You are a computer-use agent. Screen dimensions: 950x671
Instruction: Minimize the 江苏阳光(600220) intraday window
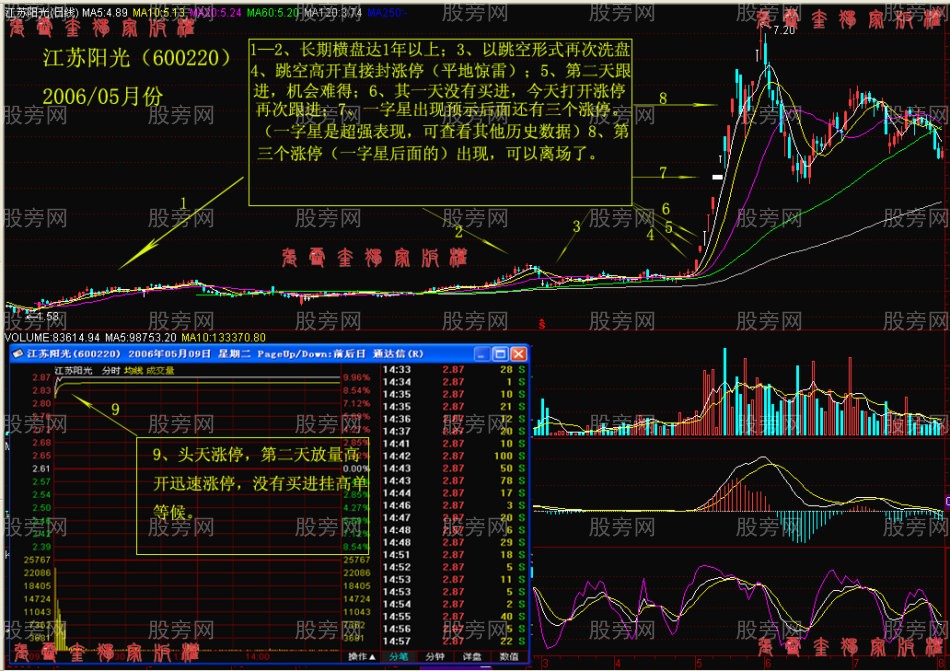pos(482,354)
